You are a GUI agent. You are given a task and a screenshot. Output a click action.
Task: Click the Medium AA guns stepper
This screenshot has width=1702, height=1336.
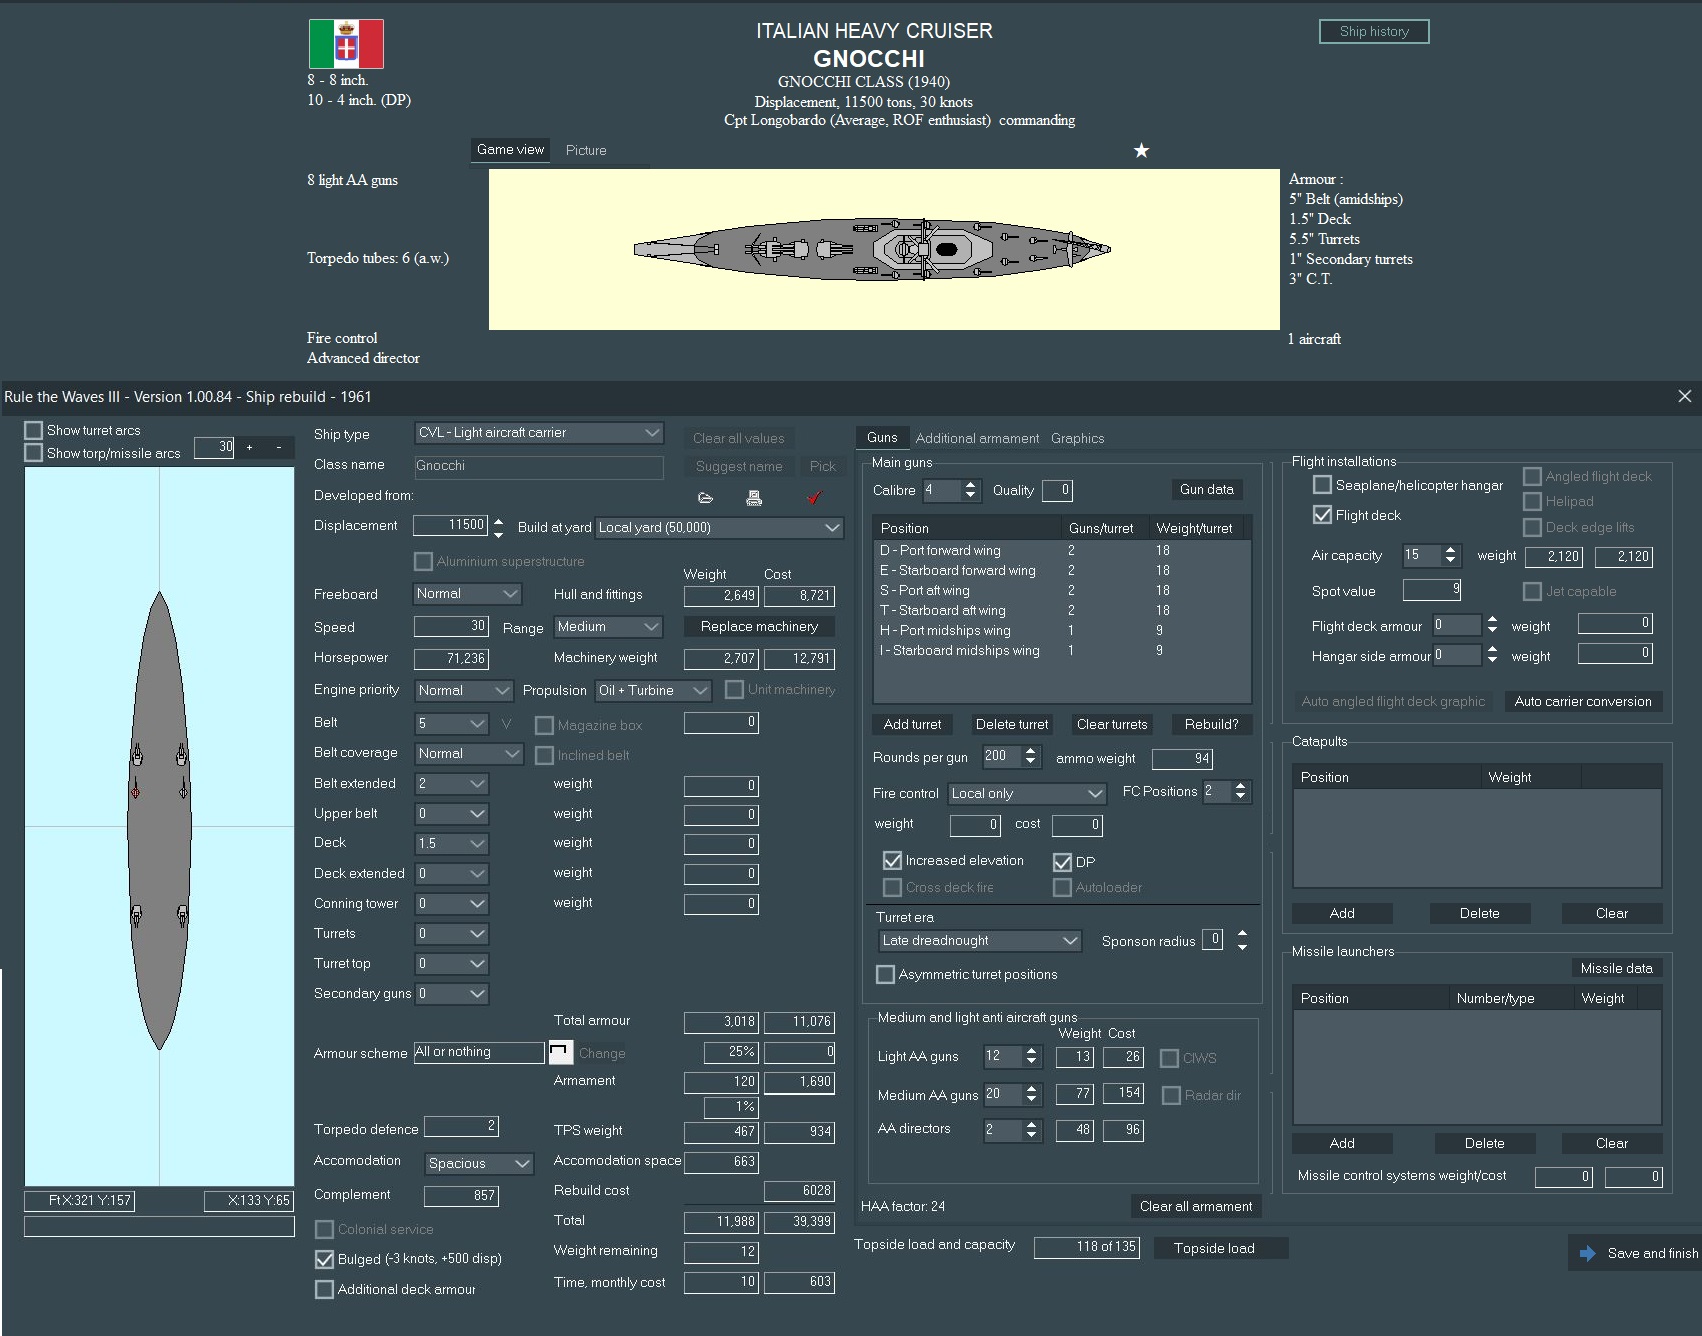pos(1032,1094)
